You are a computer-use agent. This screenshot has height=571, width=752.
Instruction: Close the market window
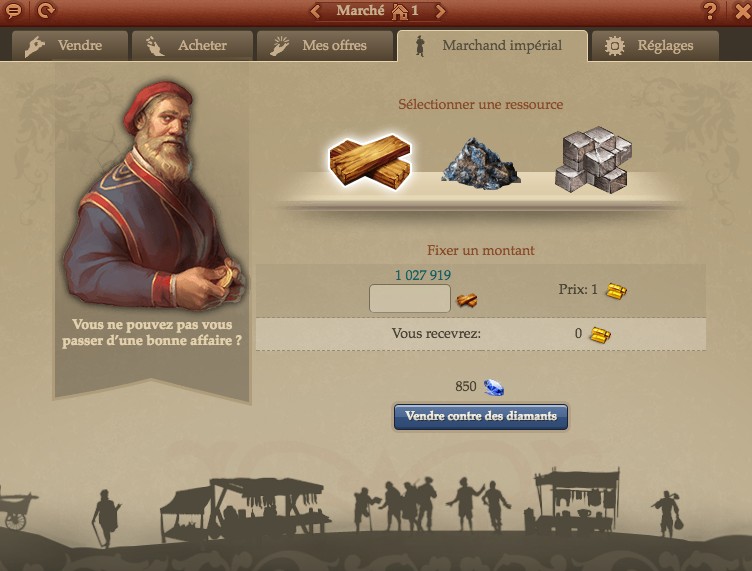742,11
